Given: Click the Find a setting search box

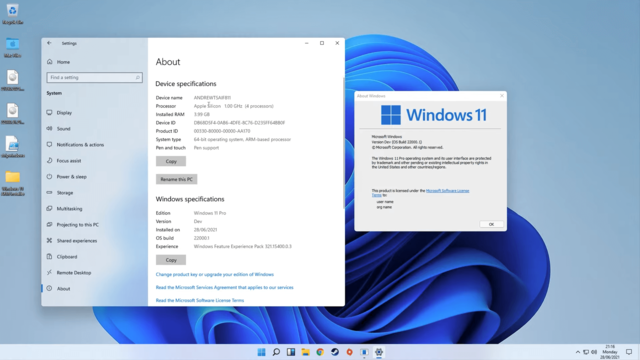Looking at the screenshot, I should pos(94,78).
